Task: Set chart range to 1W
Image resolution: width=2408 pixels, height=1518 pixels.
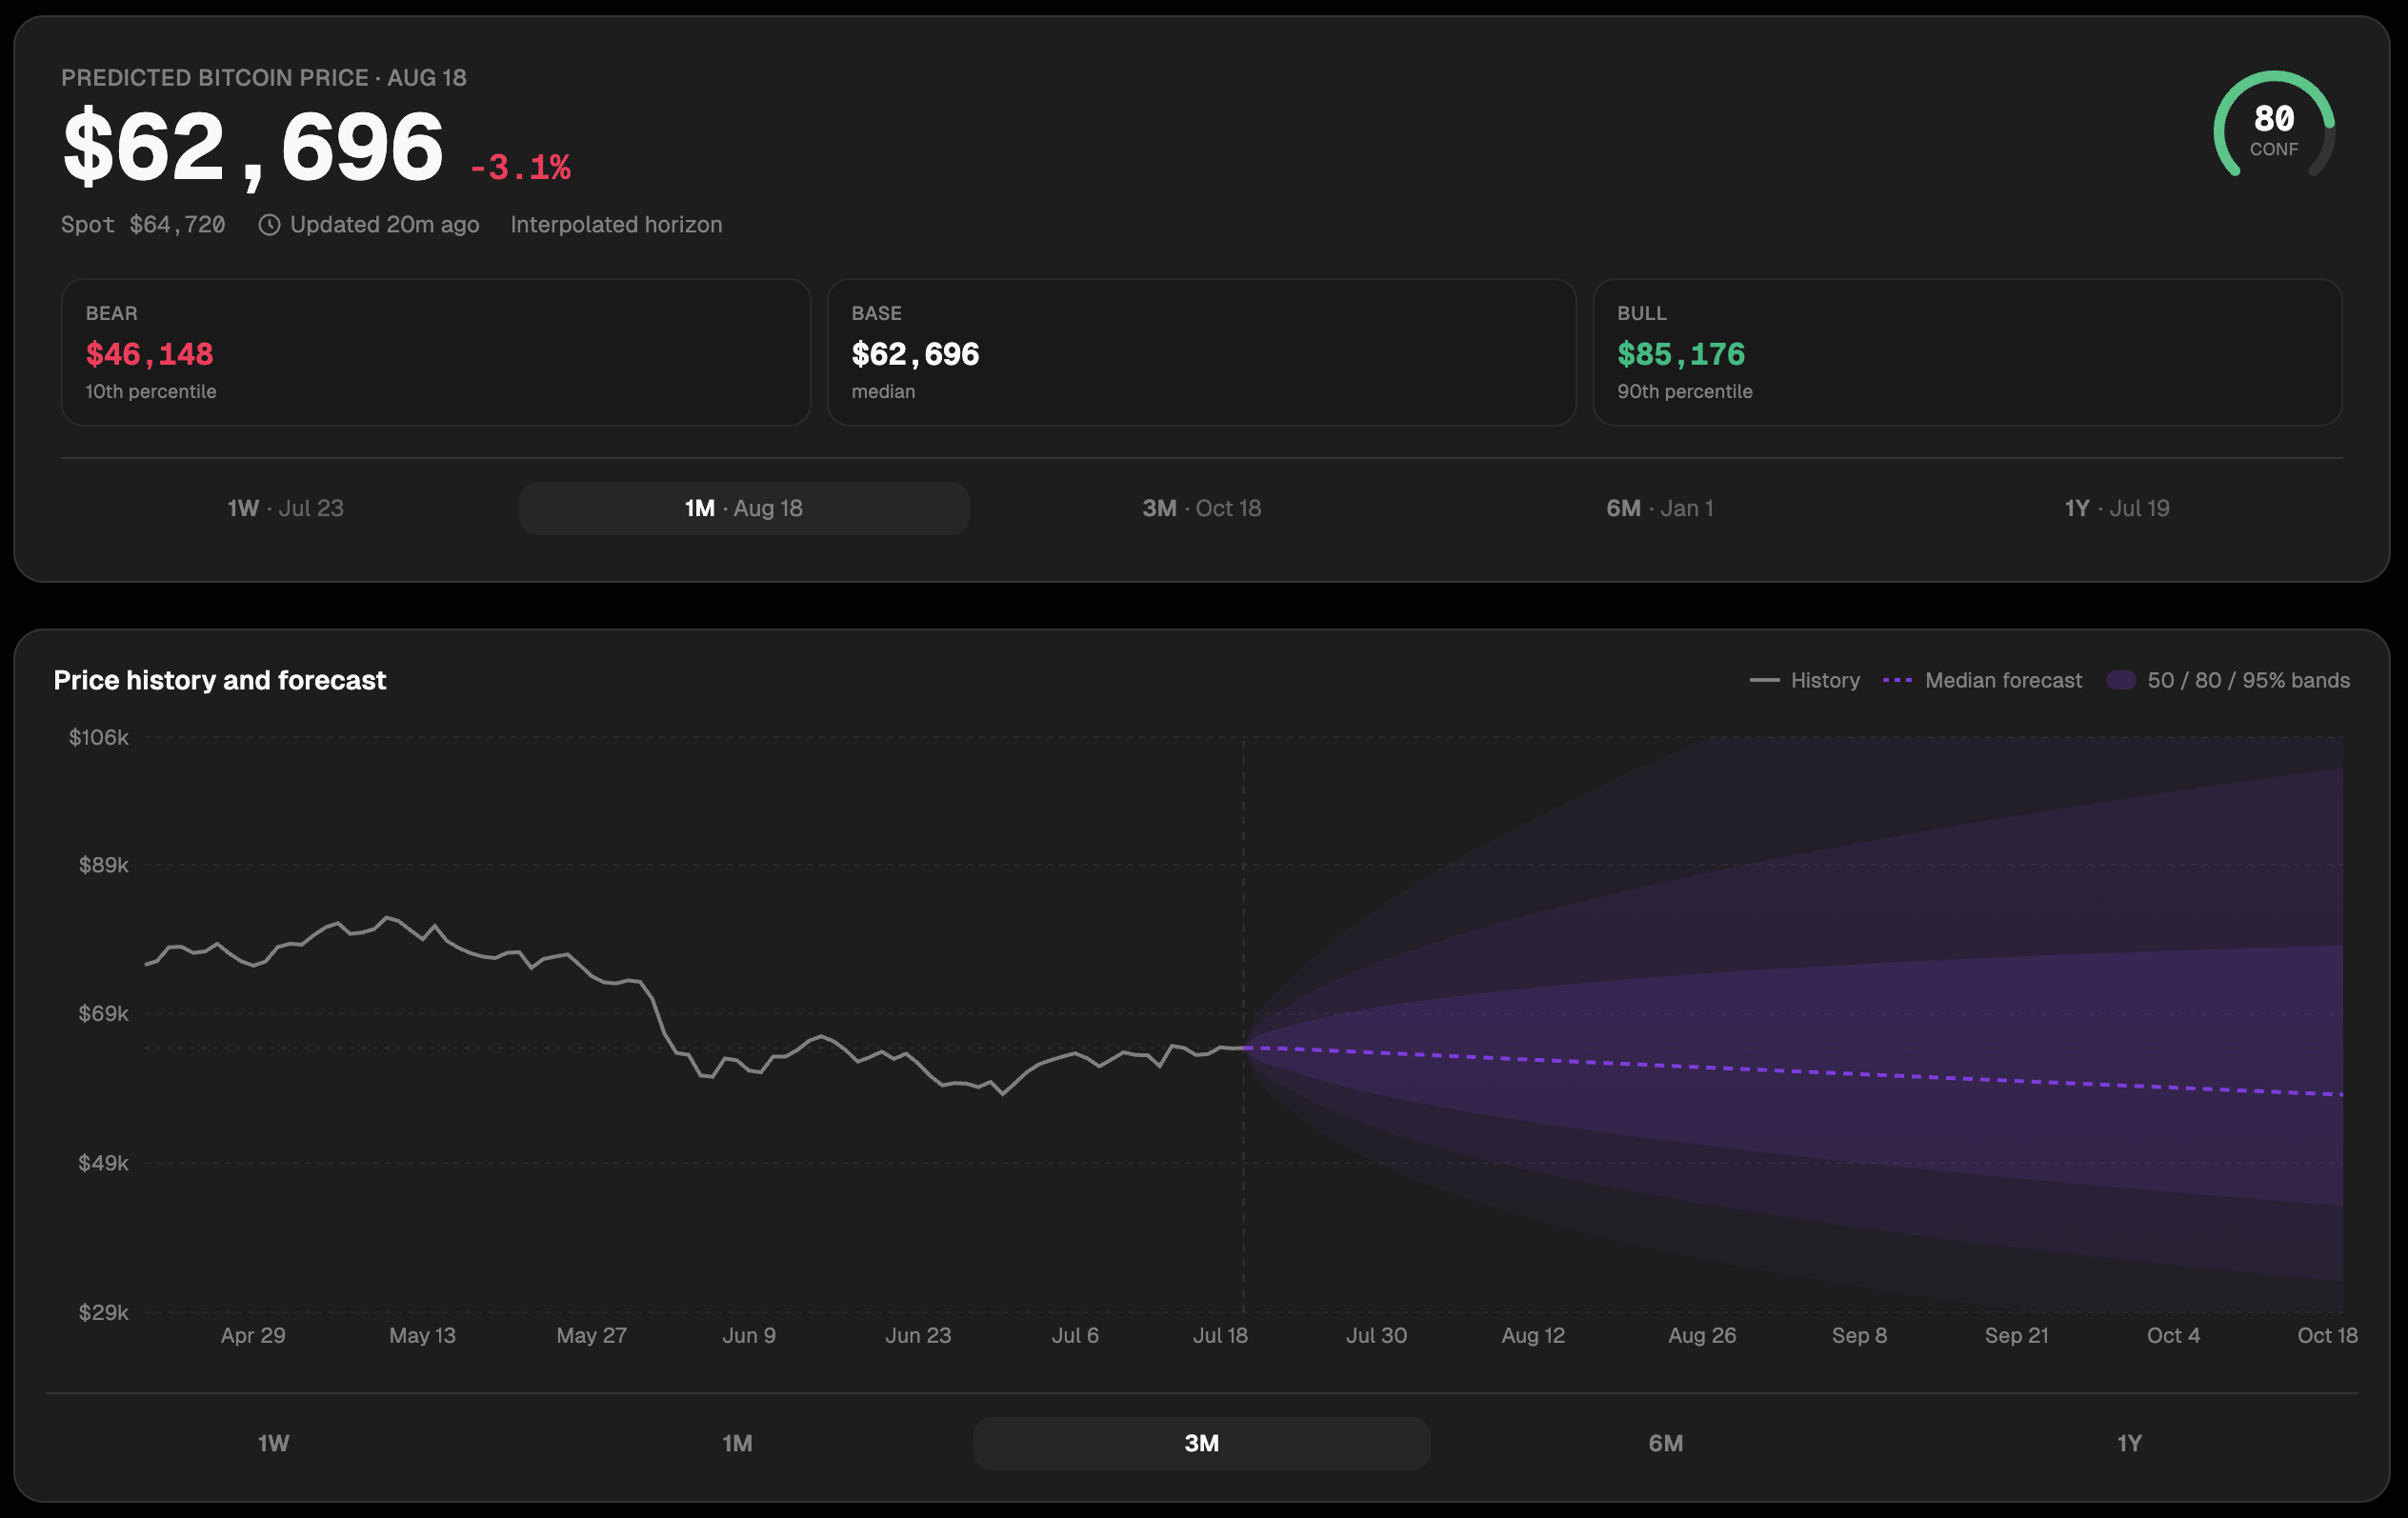Action: click(274, 1443)
